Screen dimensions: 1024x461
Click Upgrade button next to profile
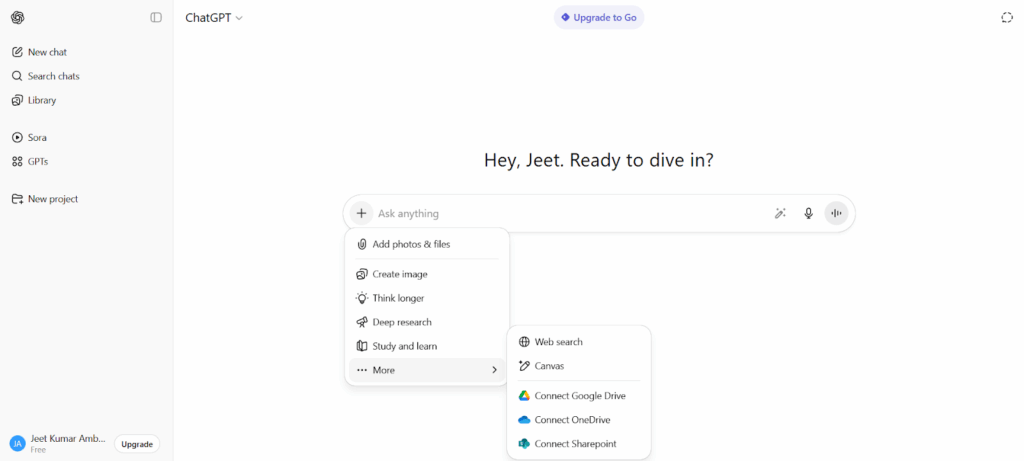point(137,444)
